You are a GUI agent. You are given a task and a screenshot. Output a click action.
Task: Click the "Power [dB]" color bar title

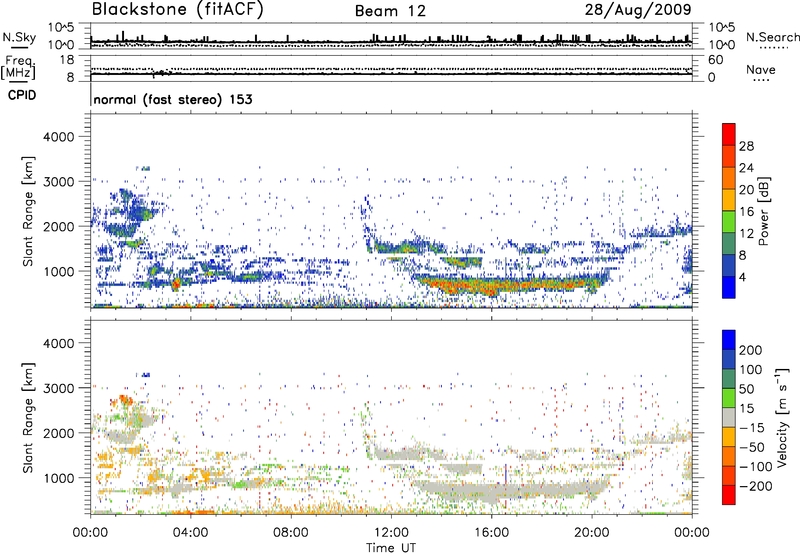pos(763,211)
